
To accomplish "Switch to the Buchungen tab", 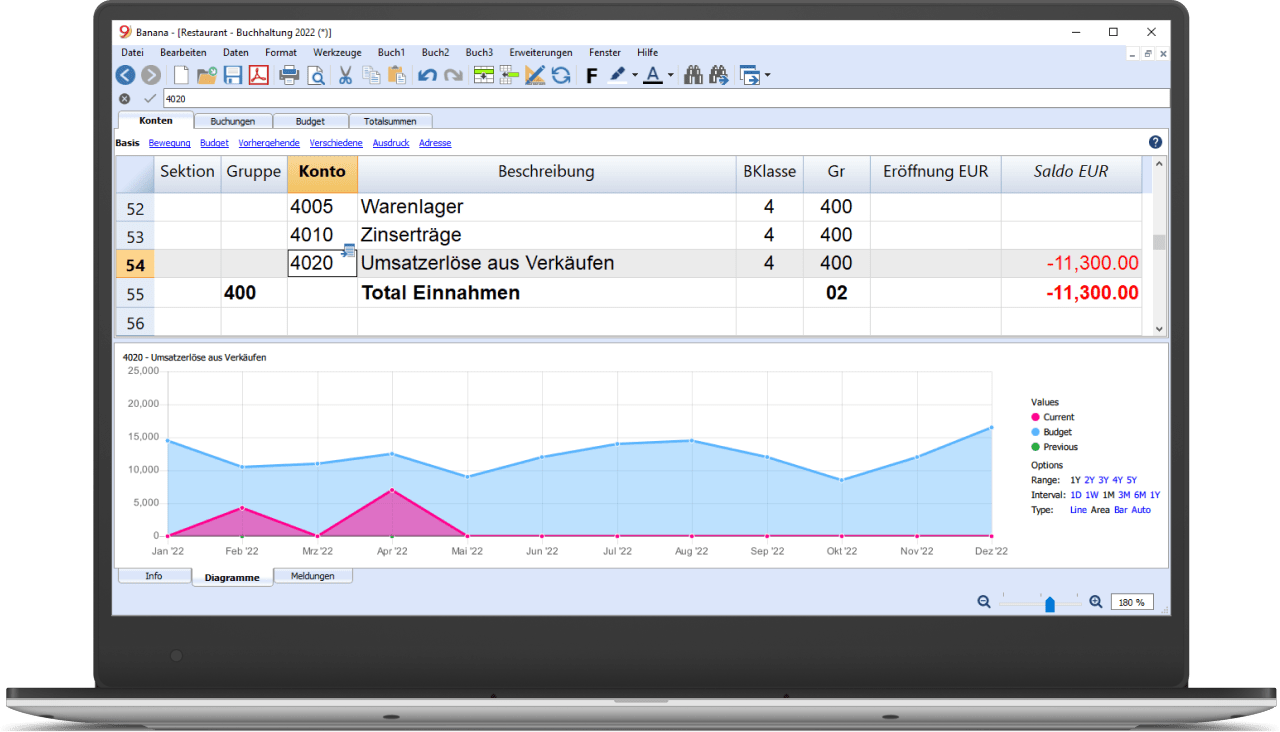I will pos(232,121).
